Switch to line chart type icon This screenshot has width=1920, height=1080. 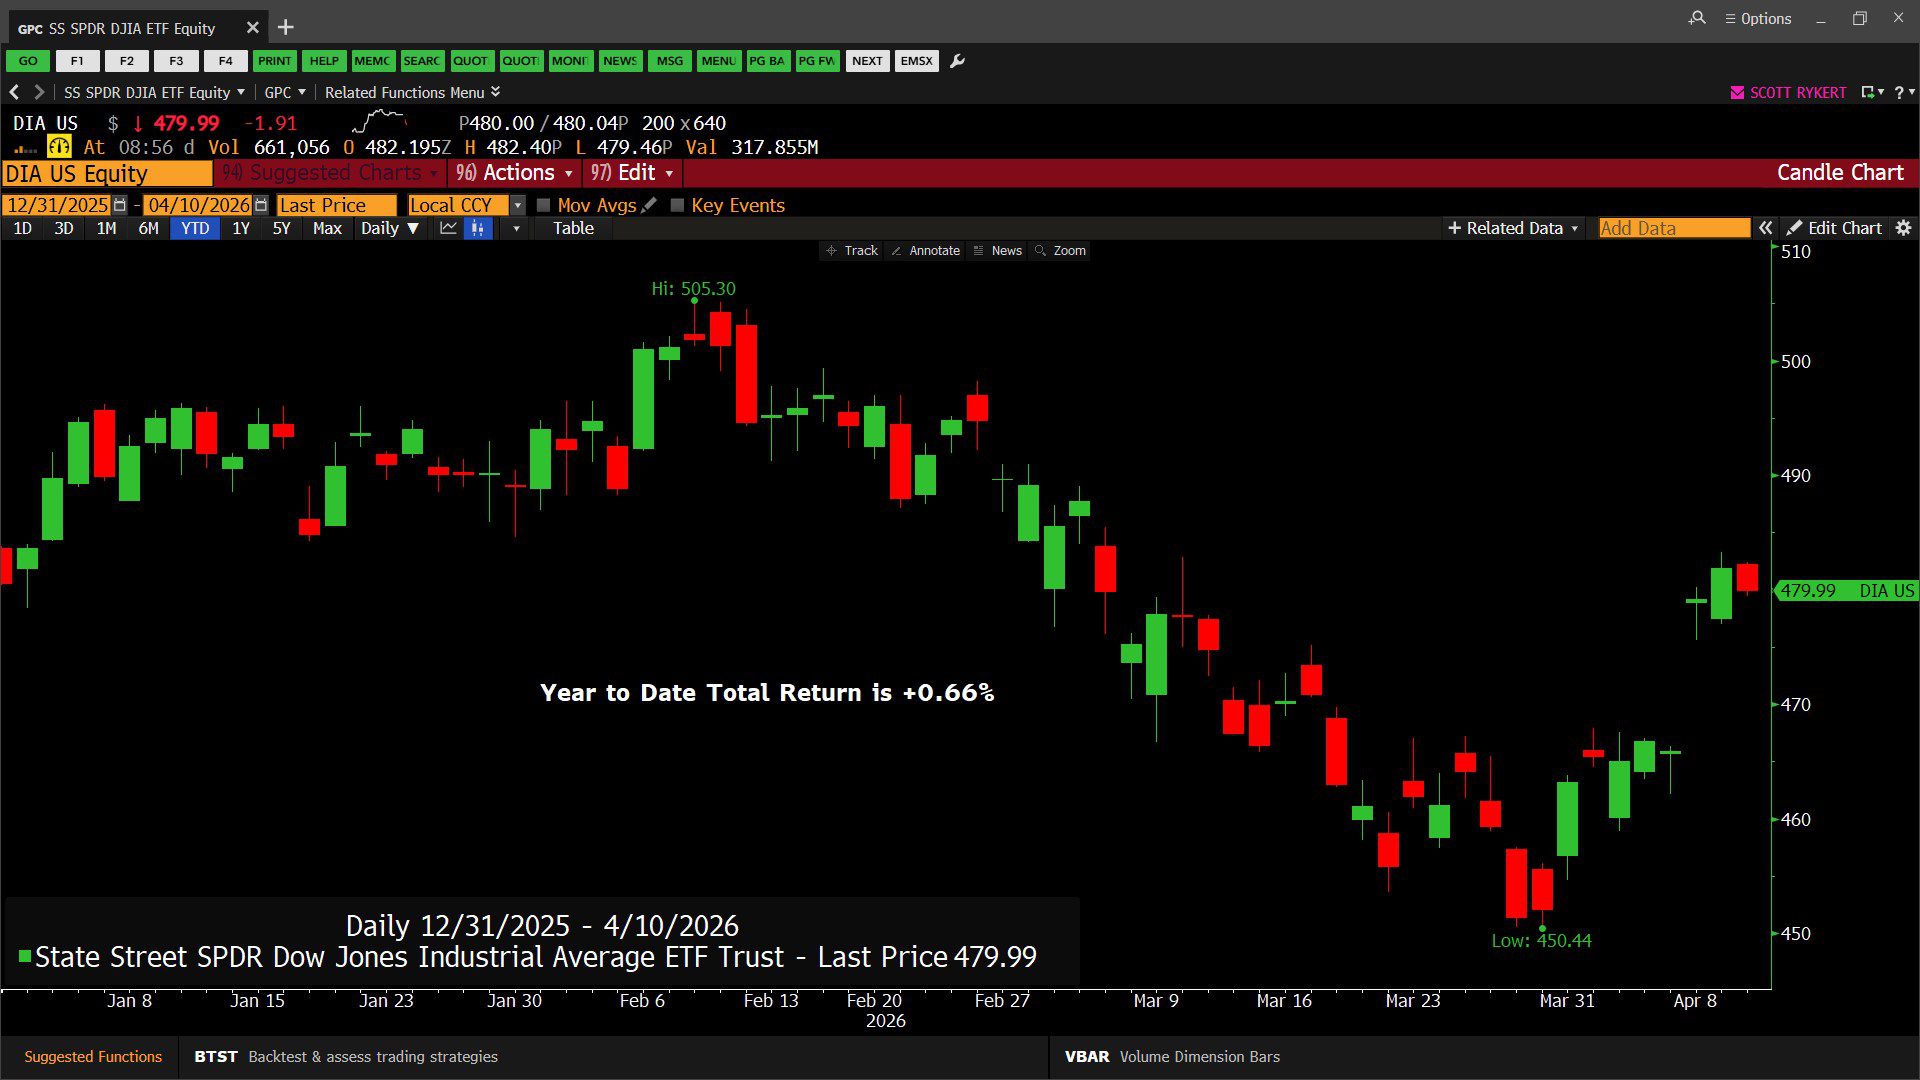point(448,228)
